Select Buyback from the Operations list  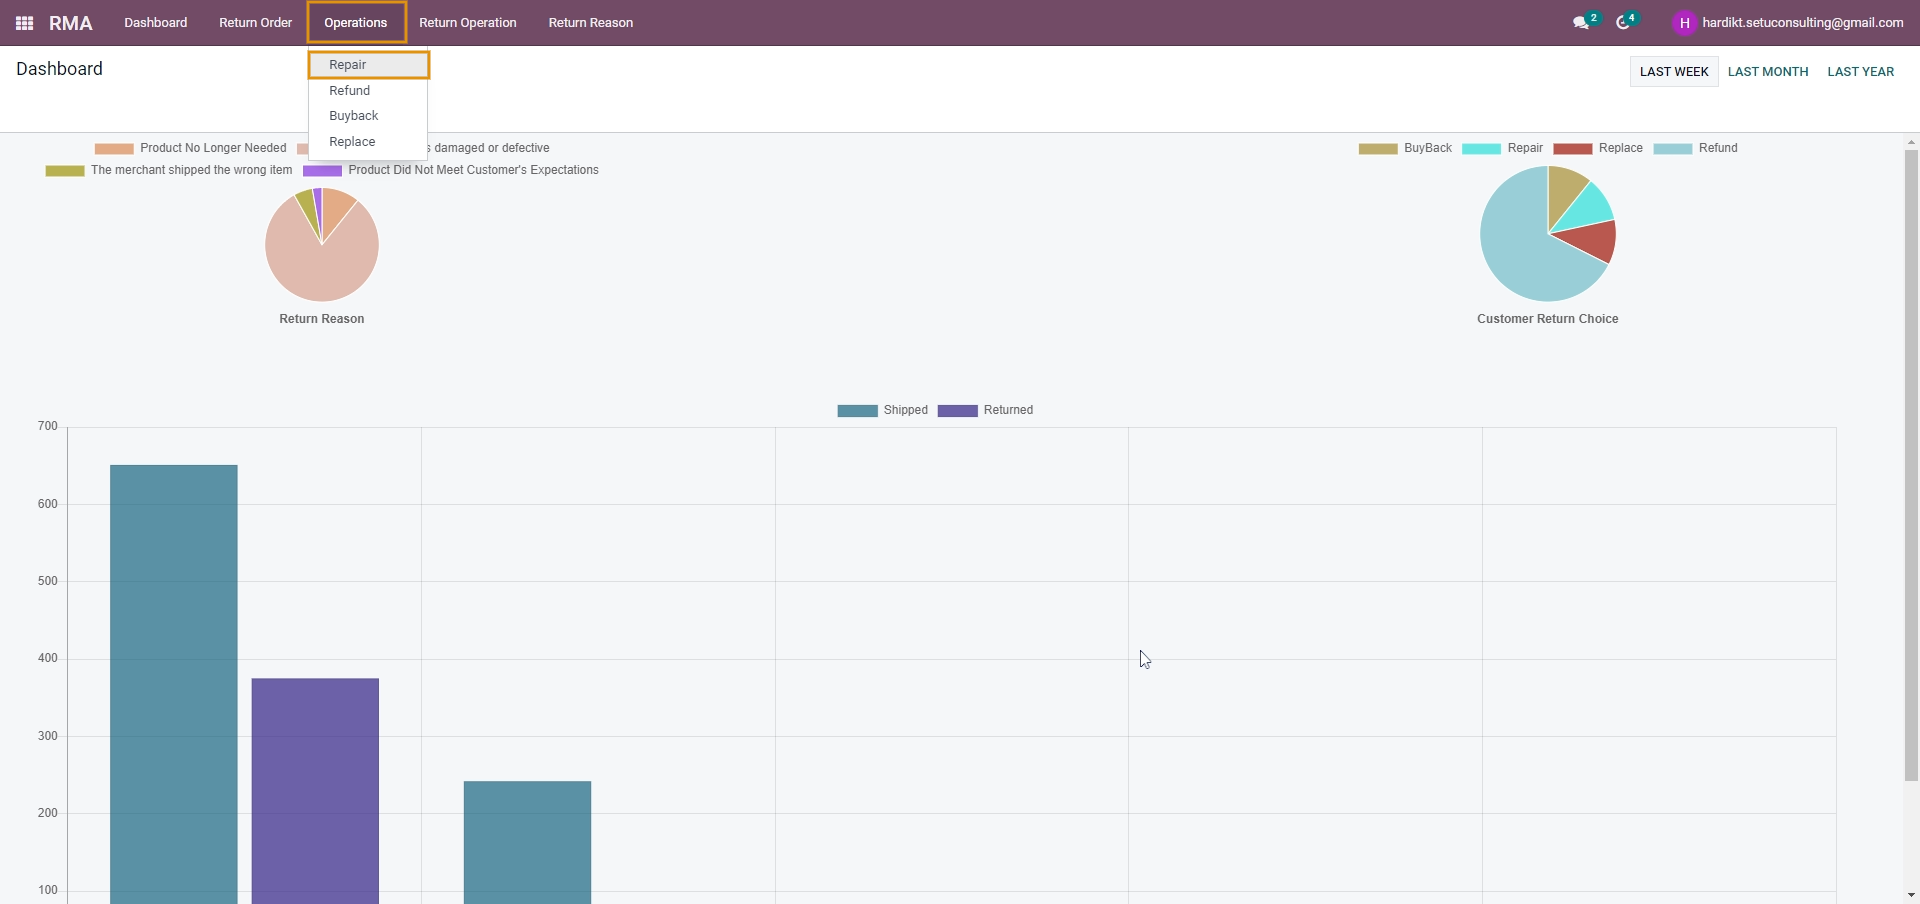(353, 116)
